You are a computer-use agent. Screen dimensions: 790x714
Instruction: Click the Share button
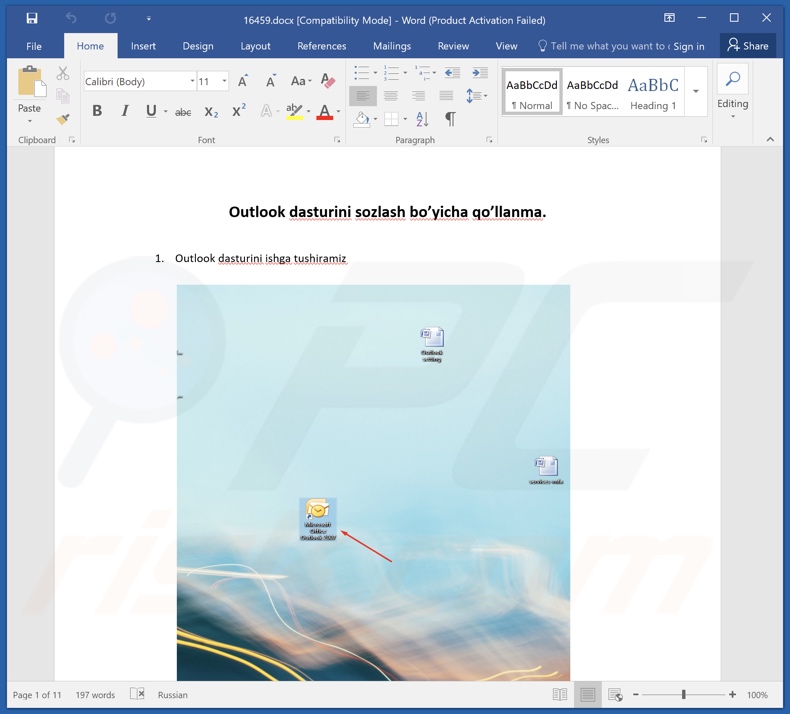coord(748,46)
